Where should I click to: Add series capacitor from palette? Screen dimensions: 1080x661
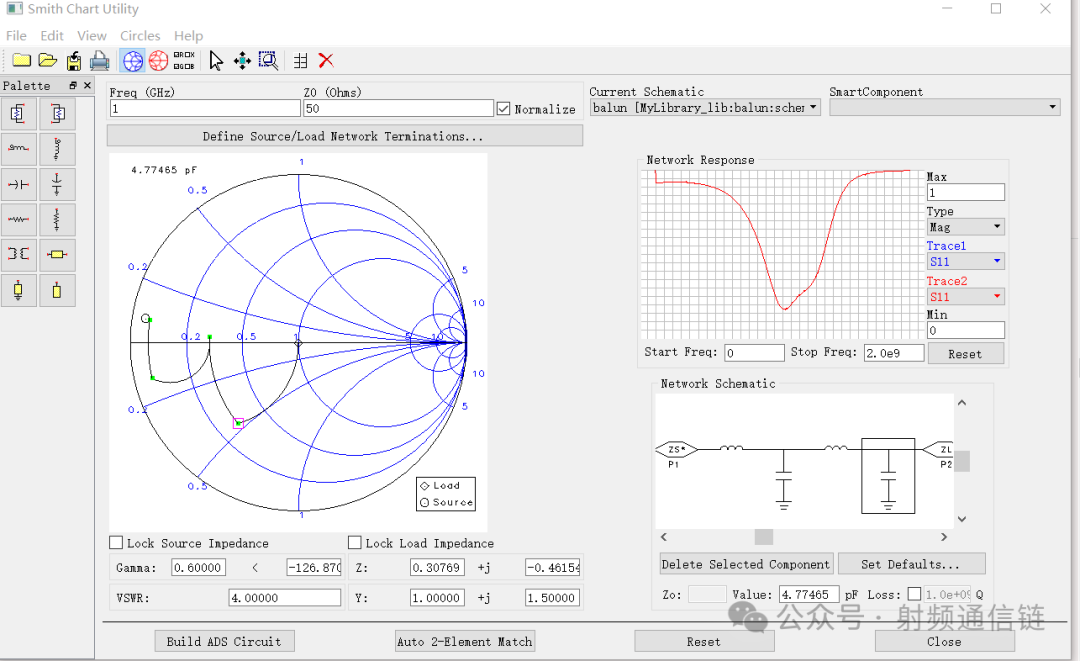coord(19,185)
